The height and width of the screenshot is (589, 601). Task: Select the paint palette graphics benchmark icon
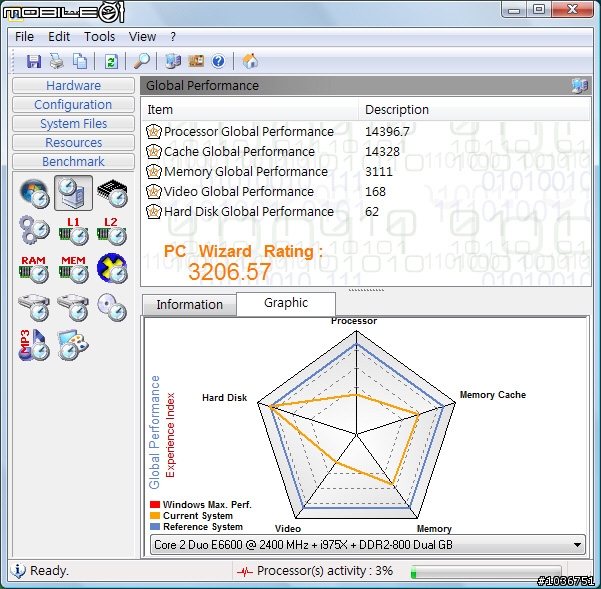coord(73,345)
